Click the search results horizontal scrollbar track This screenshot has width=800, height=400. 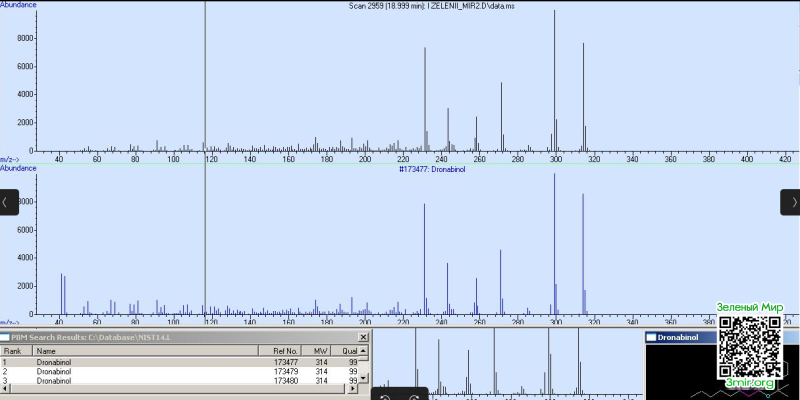(x=179, y=389)
